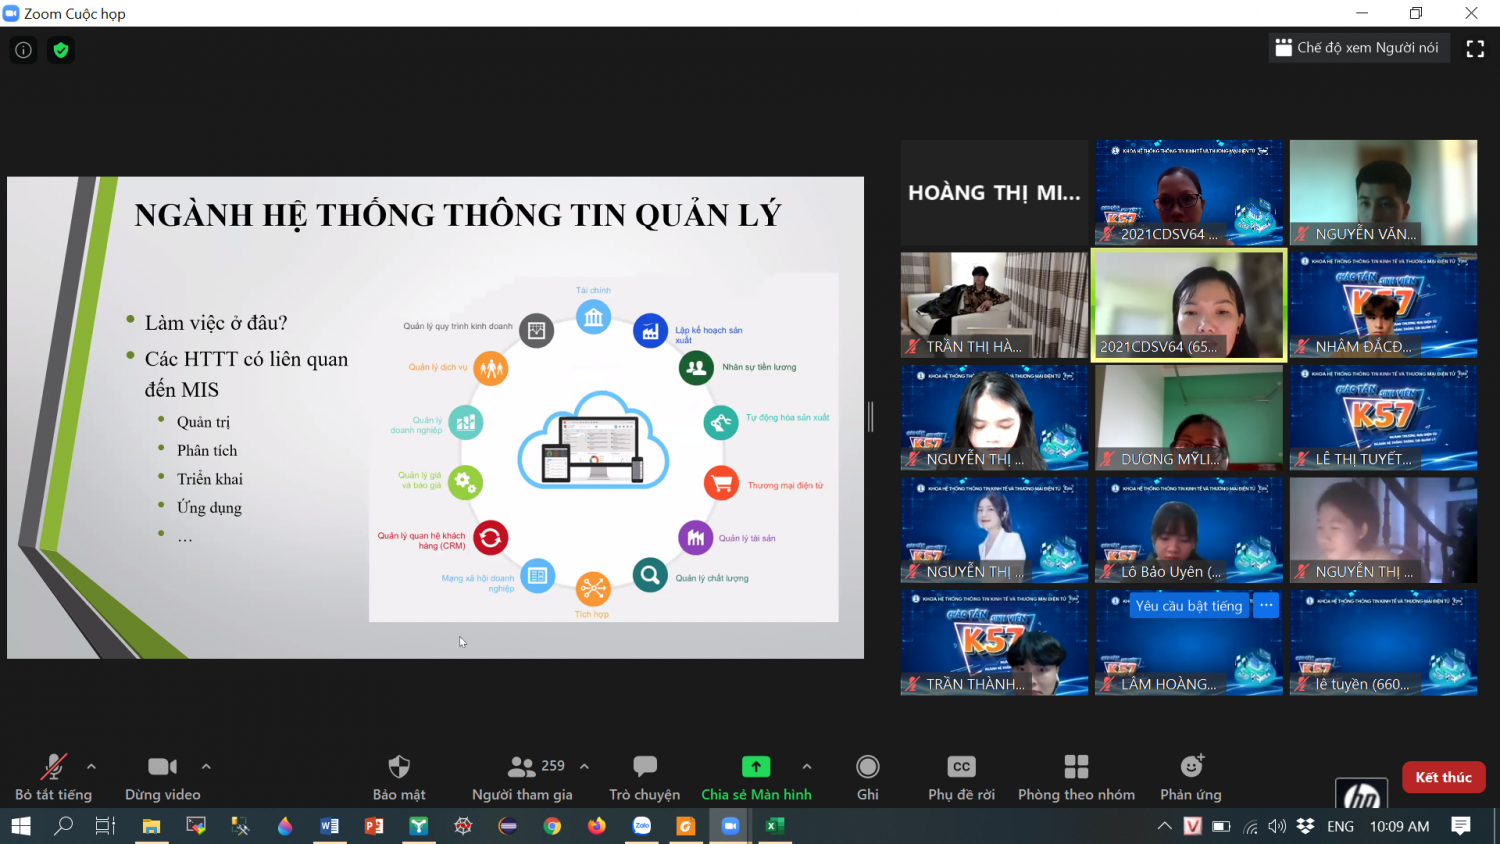Open the Người tham gia participants panel

pyautogui.click(x=522, y=778)
